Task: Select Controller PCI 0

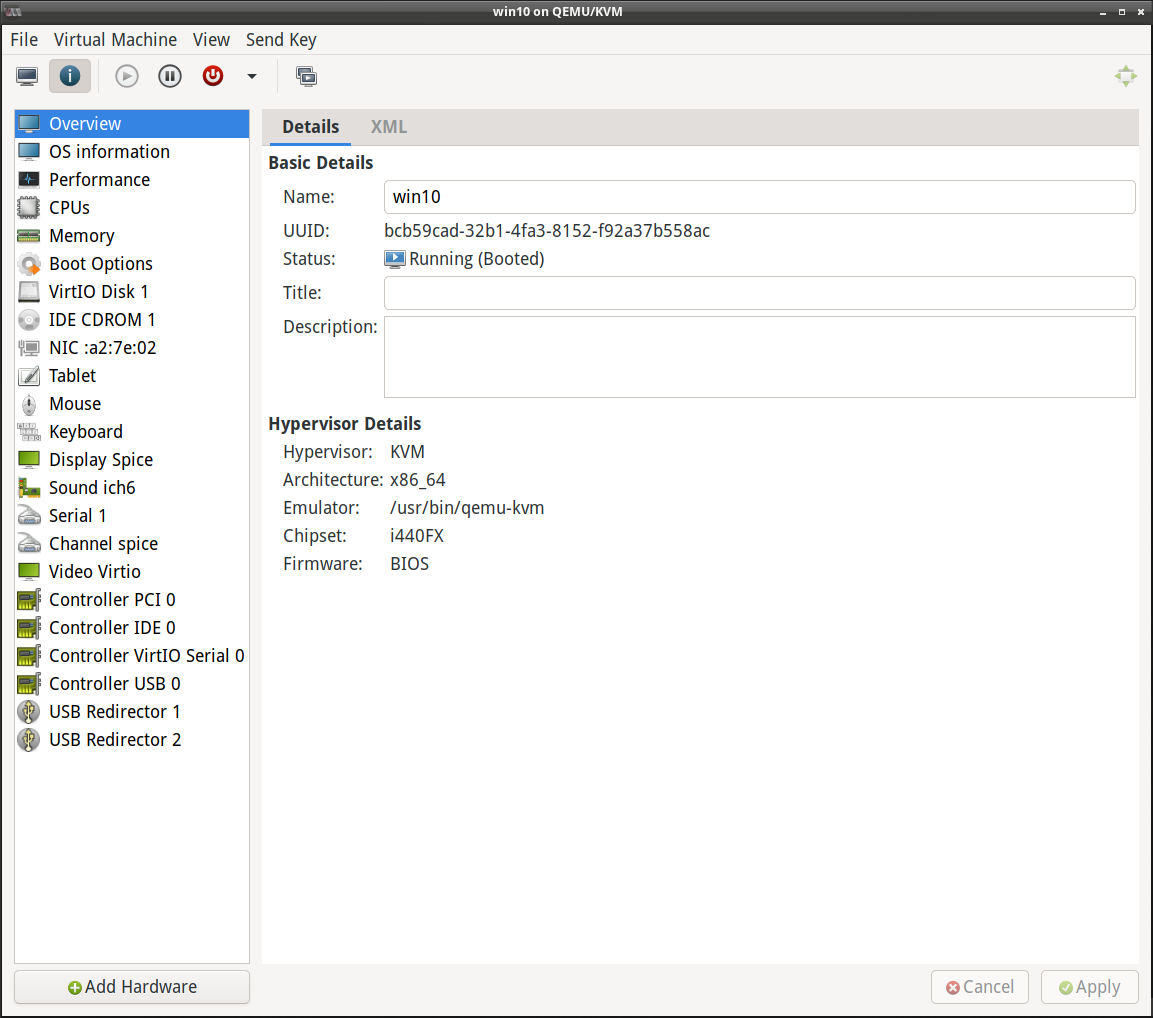Action: 132,599
